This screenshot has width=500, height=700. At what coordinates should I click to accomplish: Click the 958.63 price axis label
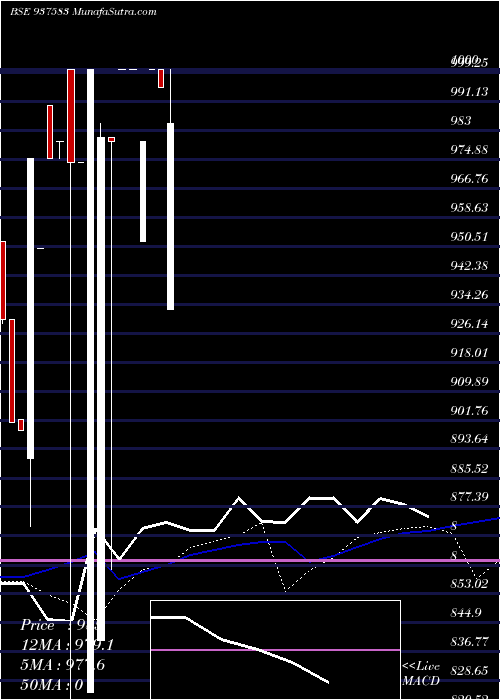(x=469, y=208)
